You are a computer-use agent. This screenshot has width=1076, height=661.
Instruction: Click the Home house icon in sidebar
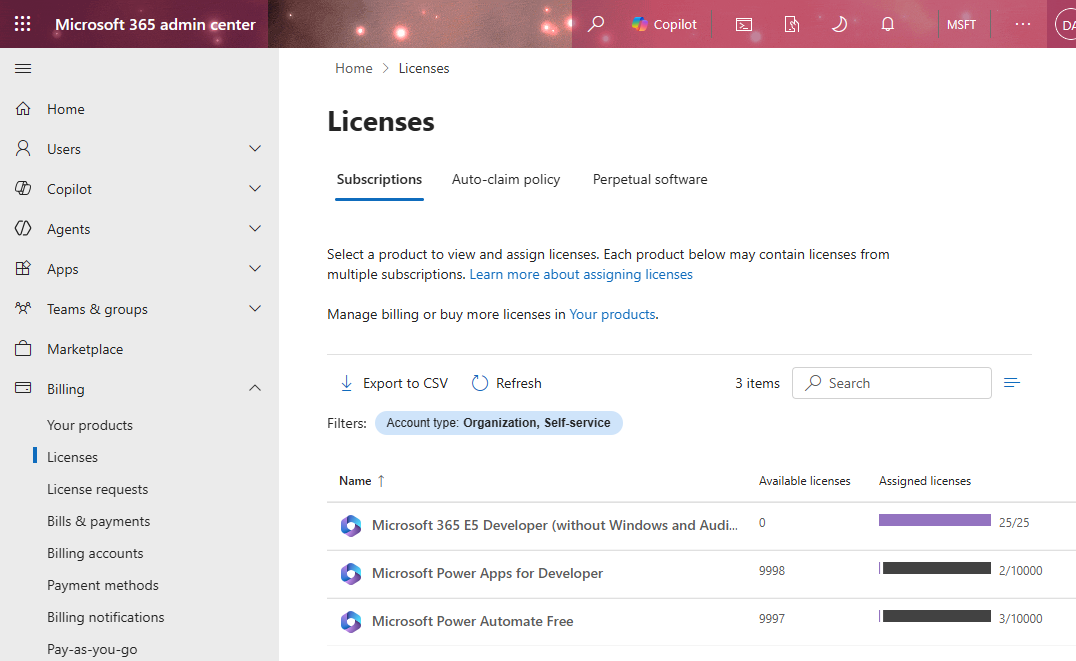[x=23, y=108]
